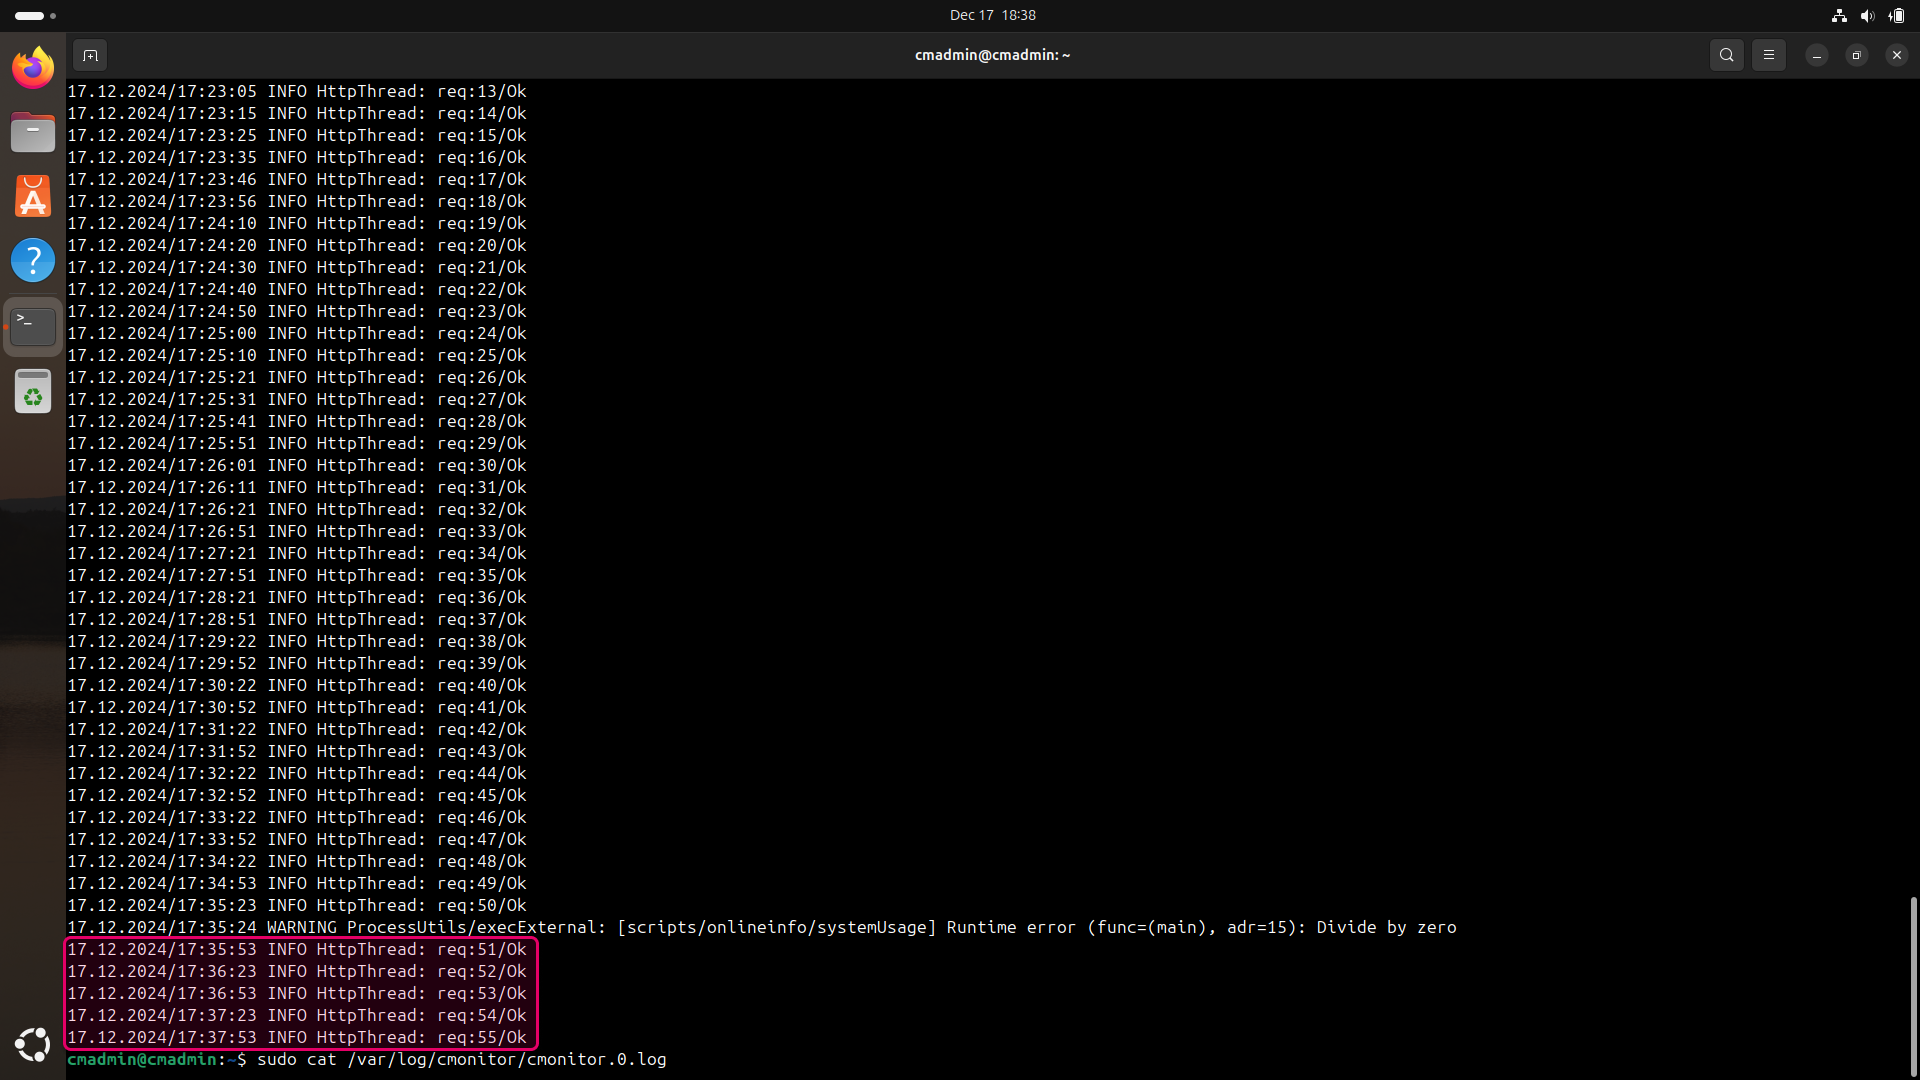The image size is (1920, 1080).
Task: Click the log line req:48/Ok
Action: point(297,861)
